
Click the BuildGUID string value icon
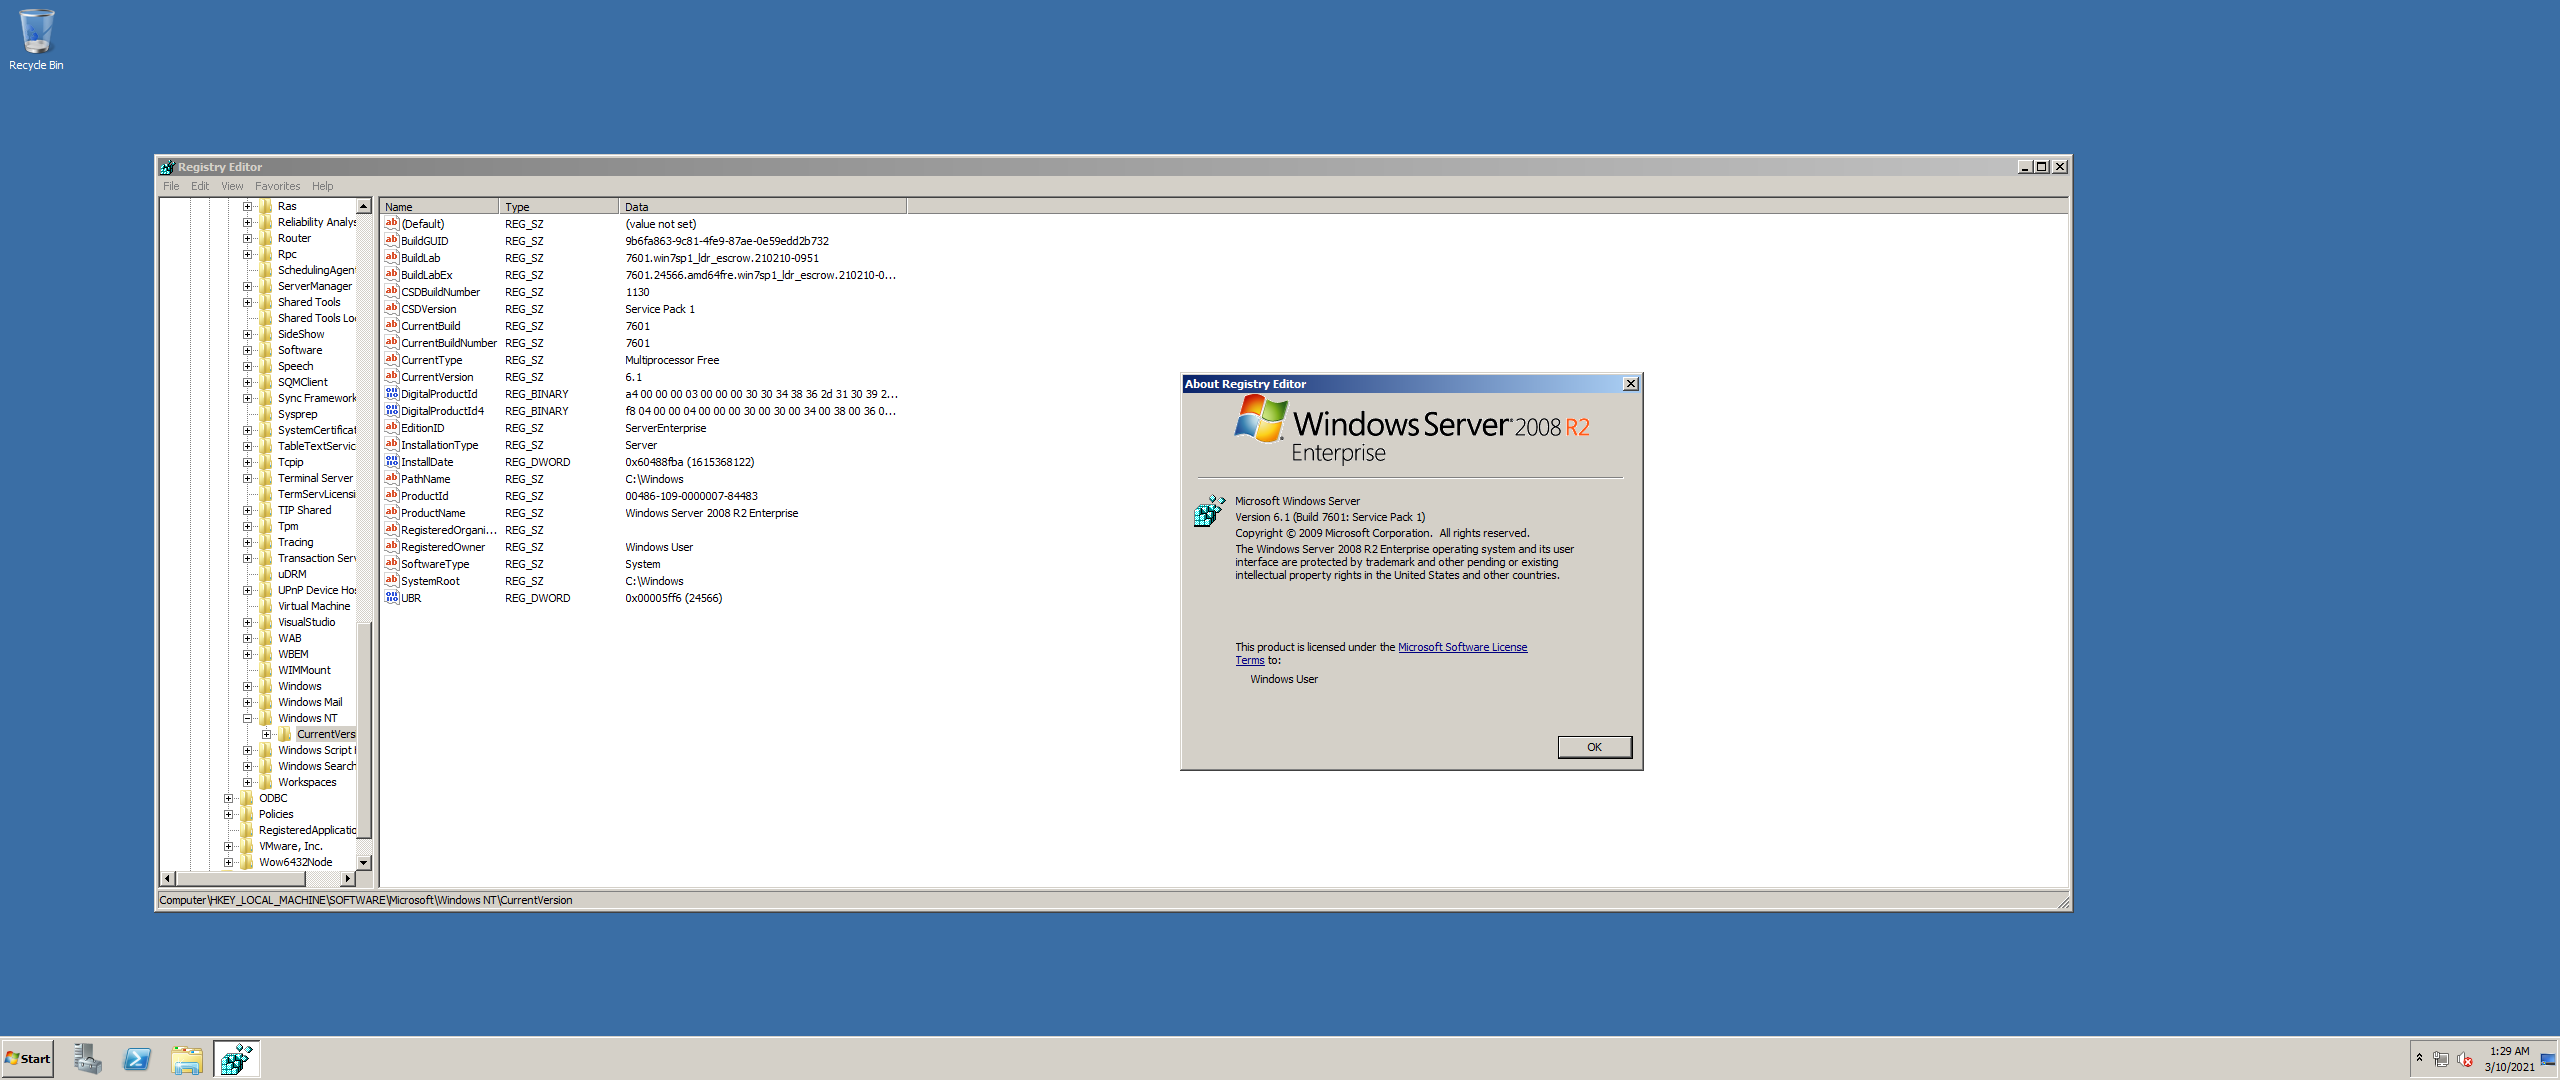(392, 241)
